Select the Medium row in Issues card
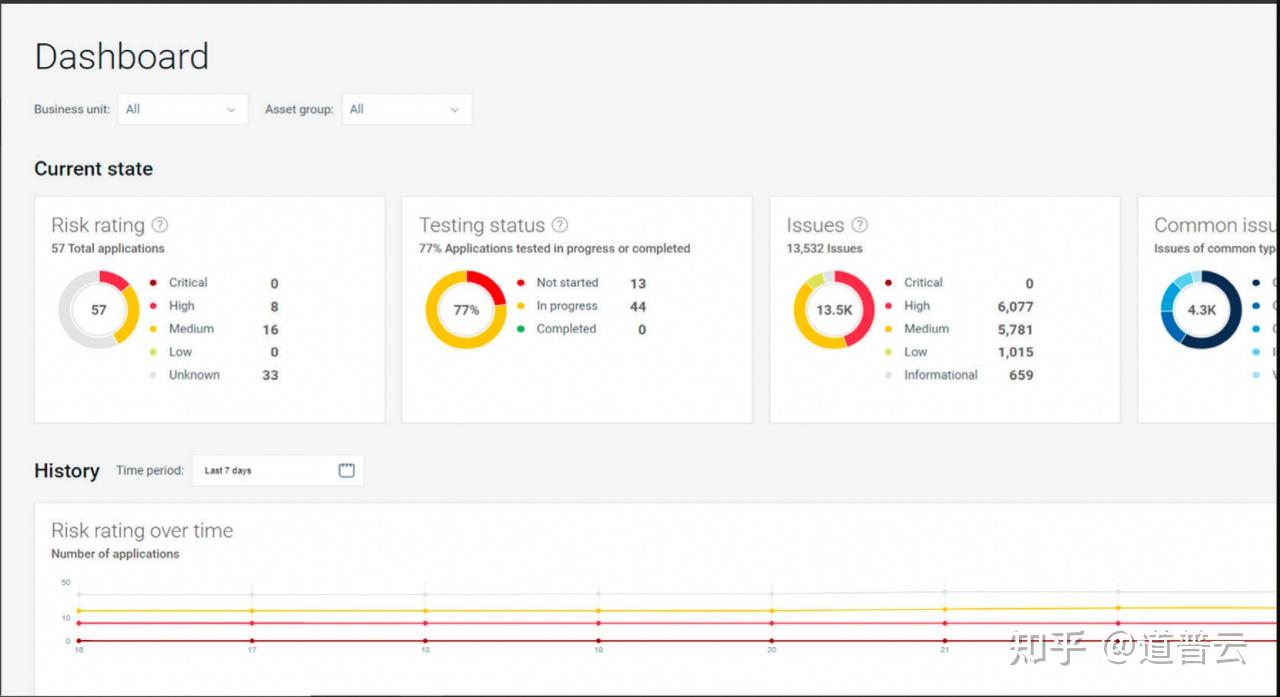The image size is (1280, 697). (959, 329)
